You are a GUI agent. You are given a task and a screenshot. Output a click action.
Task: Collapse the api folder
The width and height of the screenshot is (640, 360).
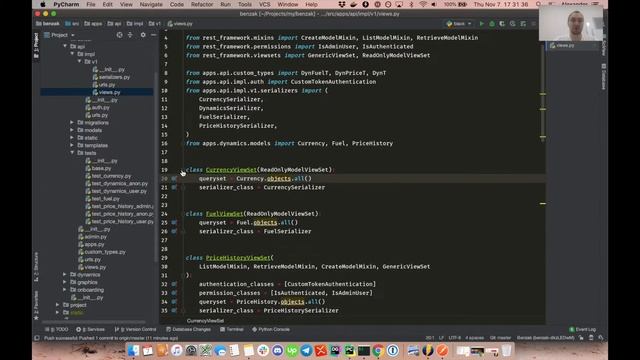65,47
